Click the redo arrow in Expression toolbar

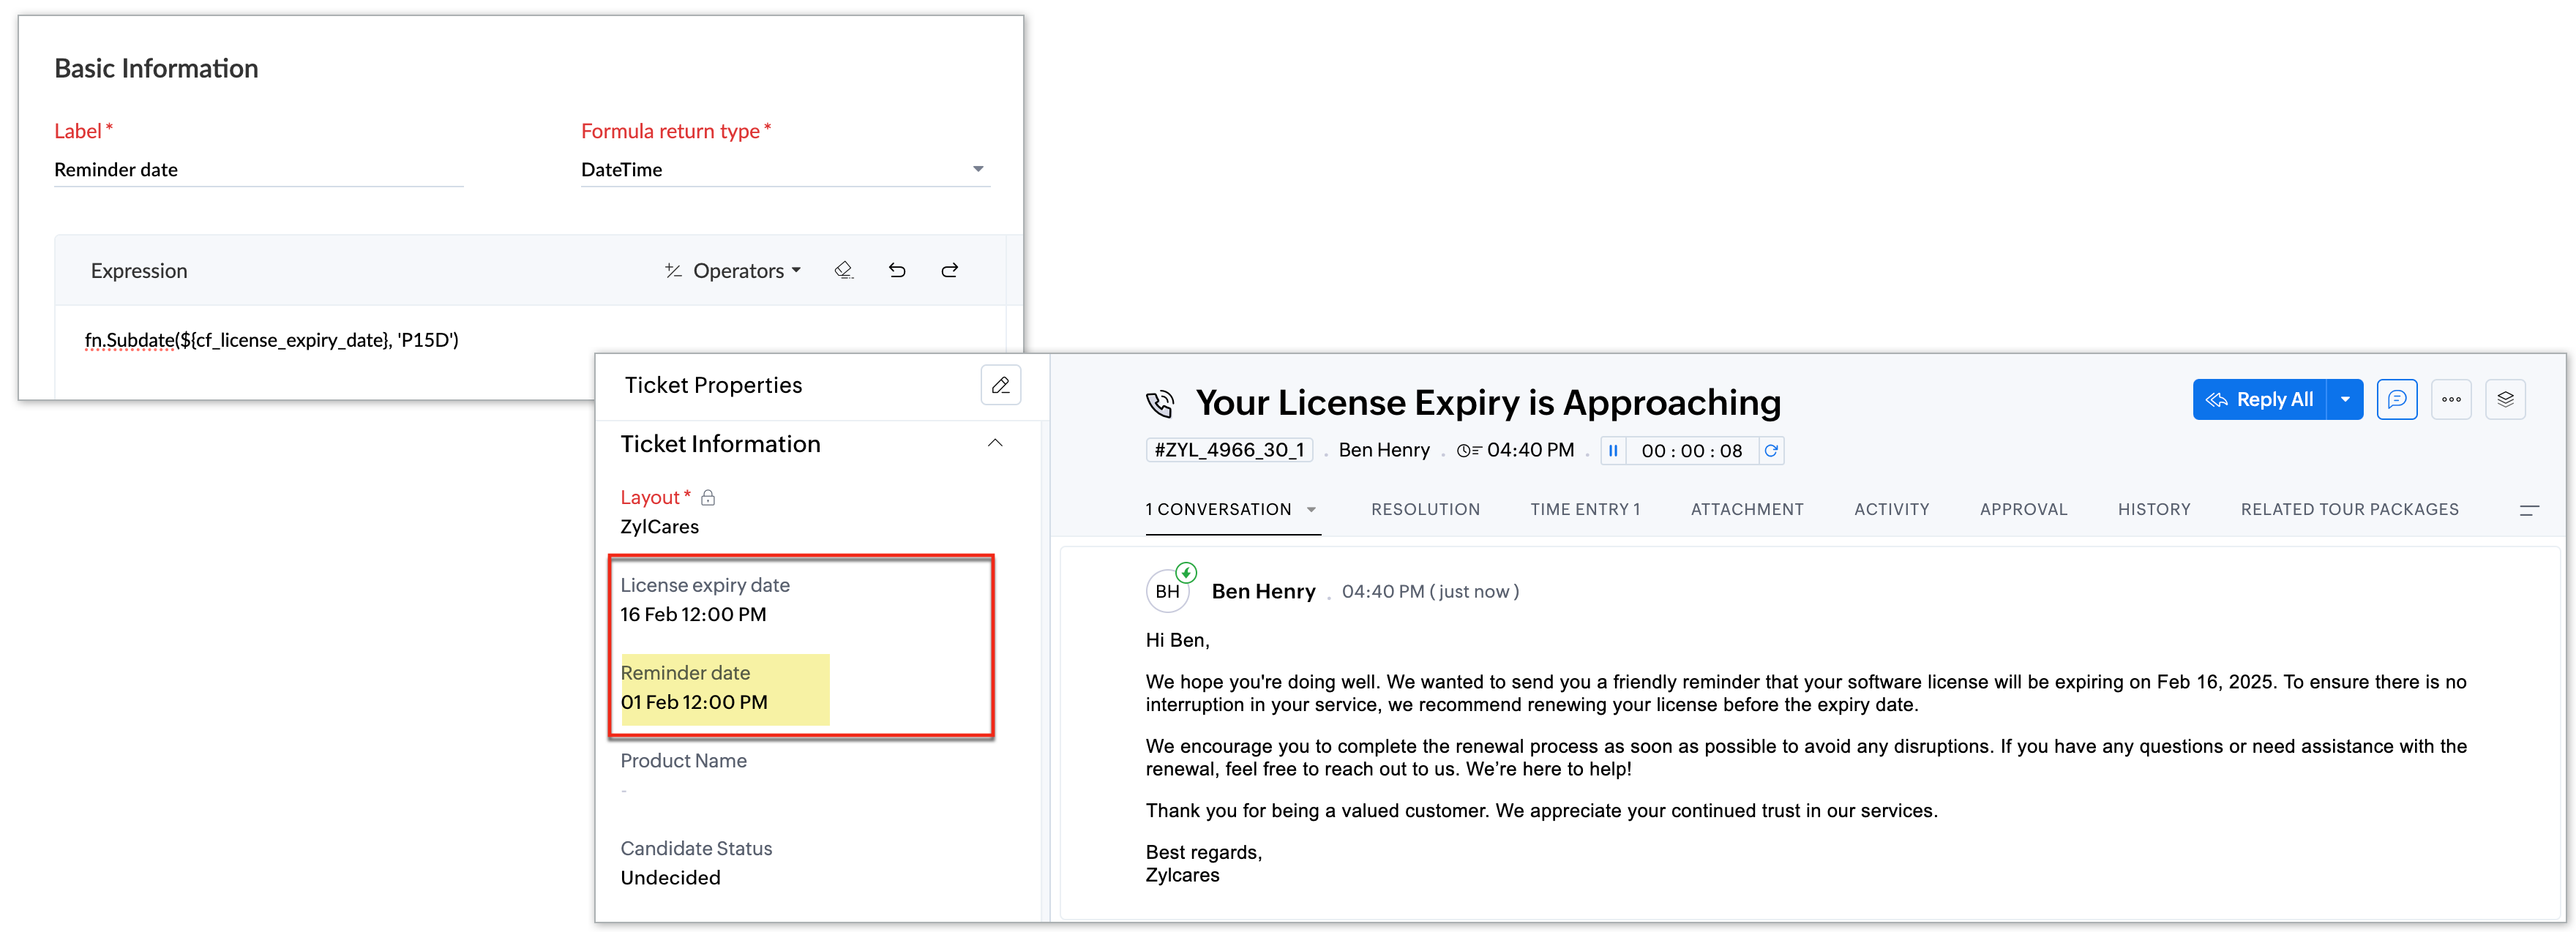[x=950, y=270]
